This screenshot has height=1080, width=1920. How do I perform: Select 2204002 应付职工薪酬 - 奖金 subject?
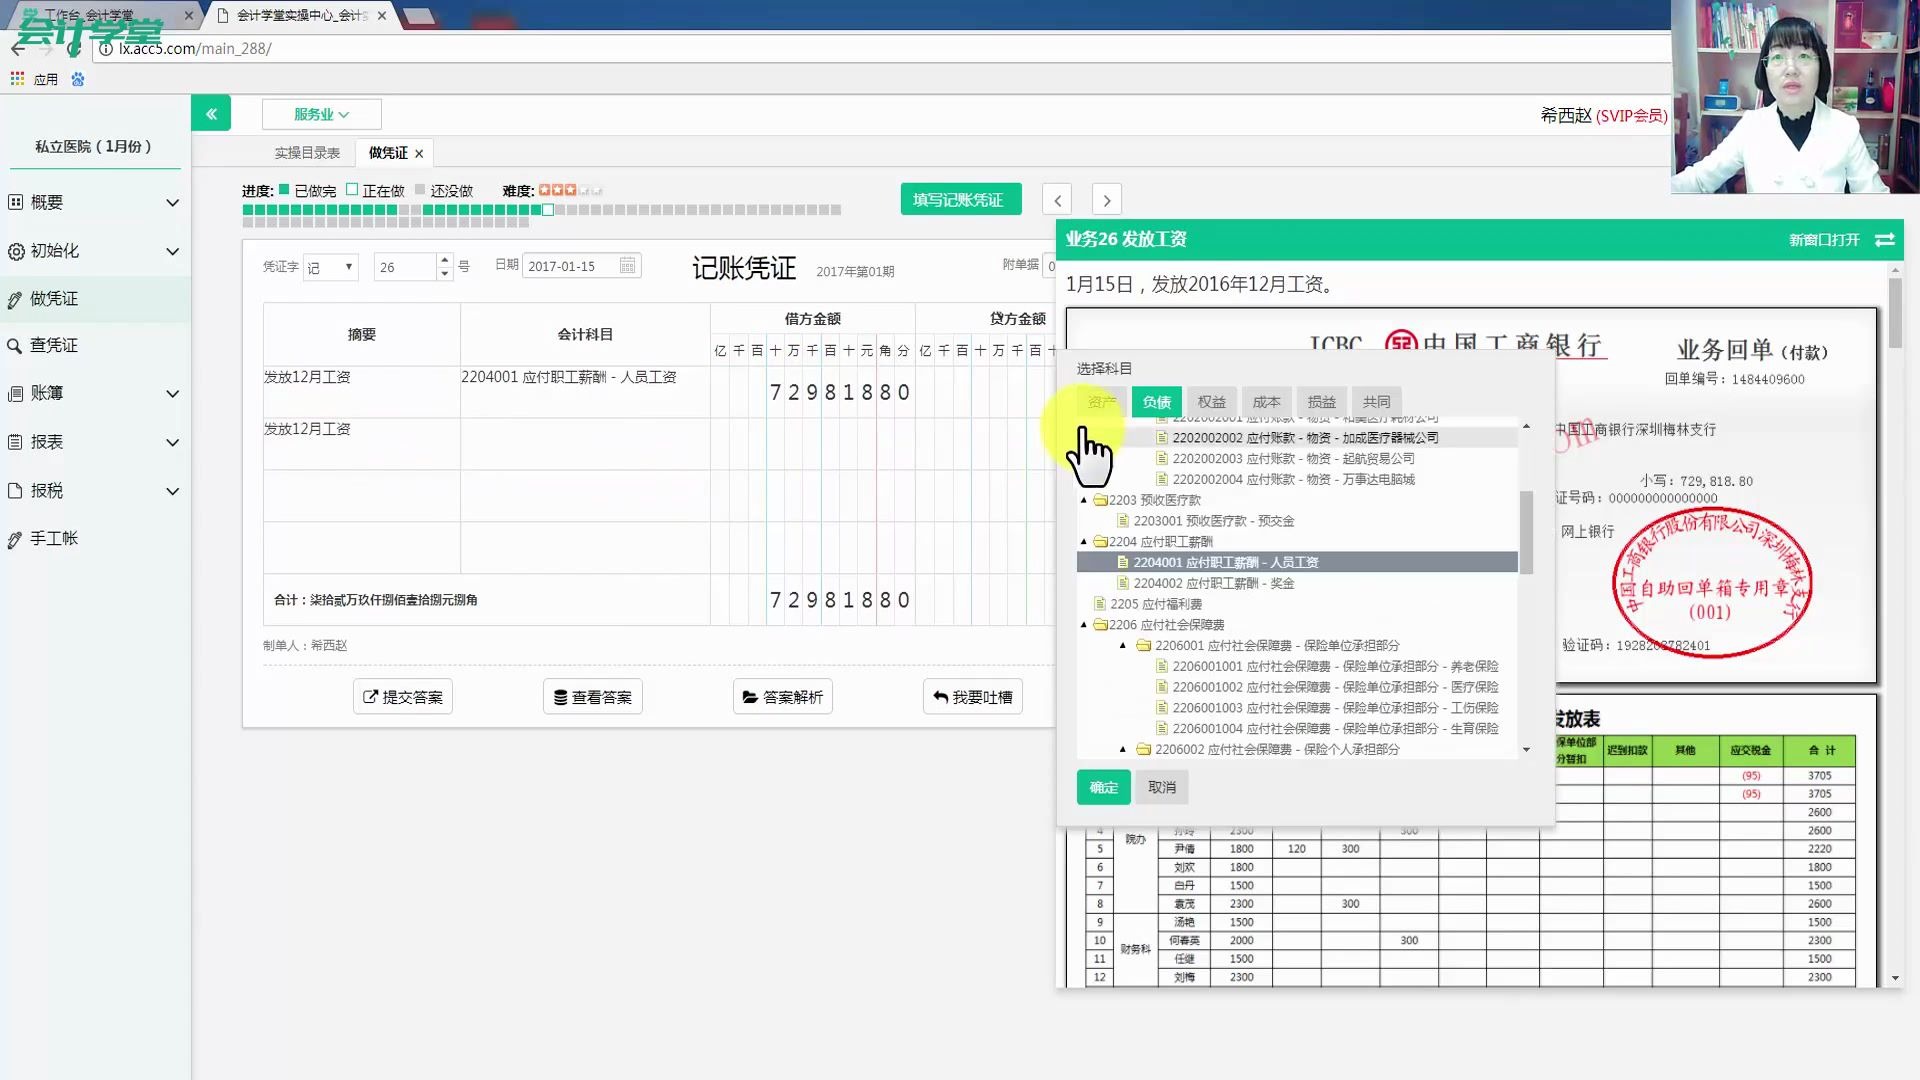pyautogui.click(x=1213, y=583)
